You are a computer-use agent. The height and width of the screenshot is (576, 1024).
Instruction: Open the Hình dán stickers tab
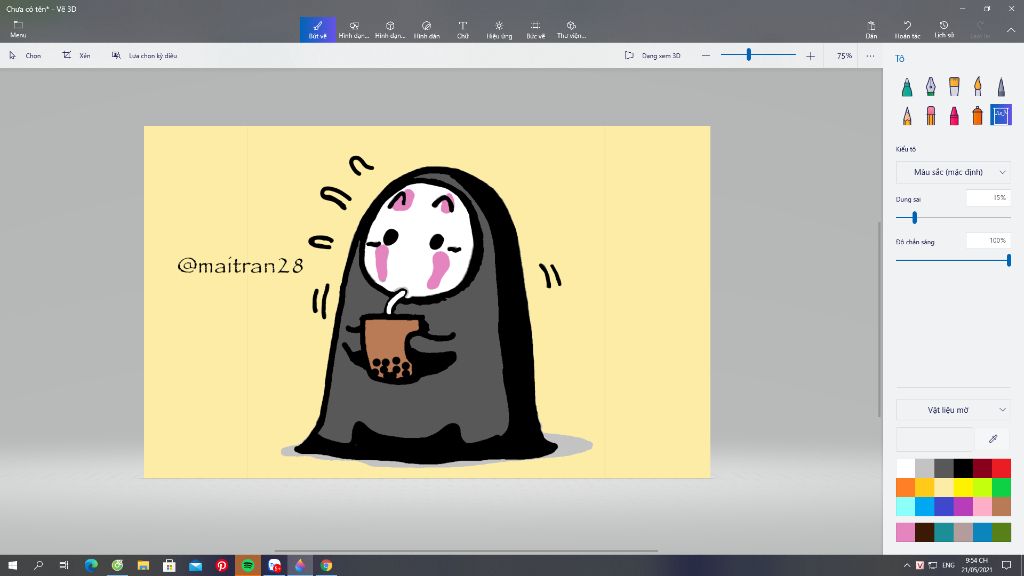tap(426, 29)
